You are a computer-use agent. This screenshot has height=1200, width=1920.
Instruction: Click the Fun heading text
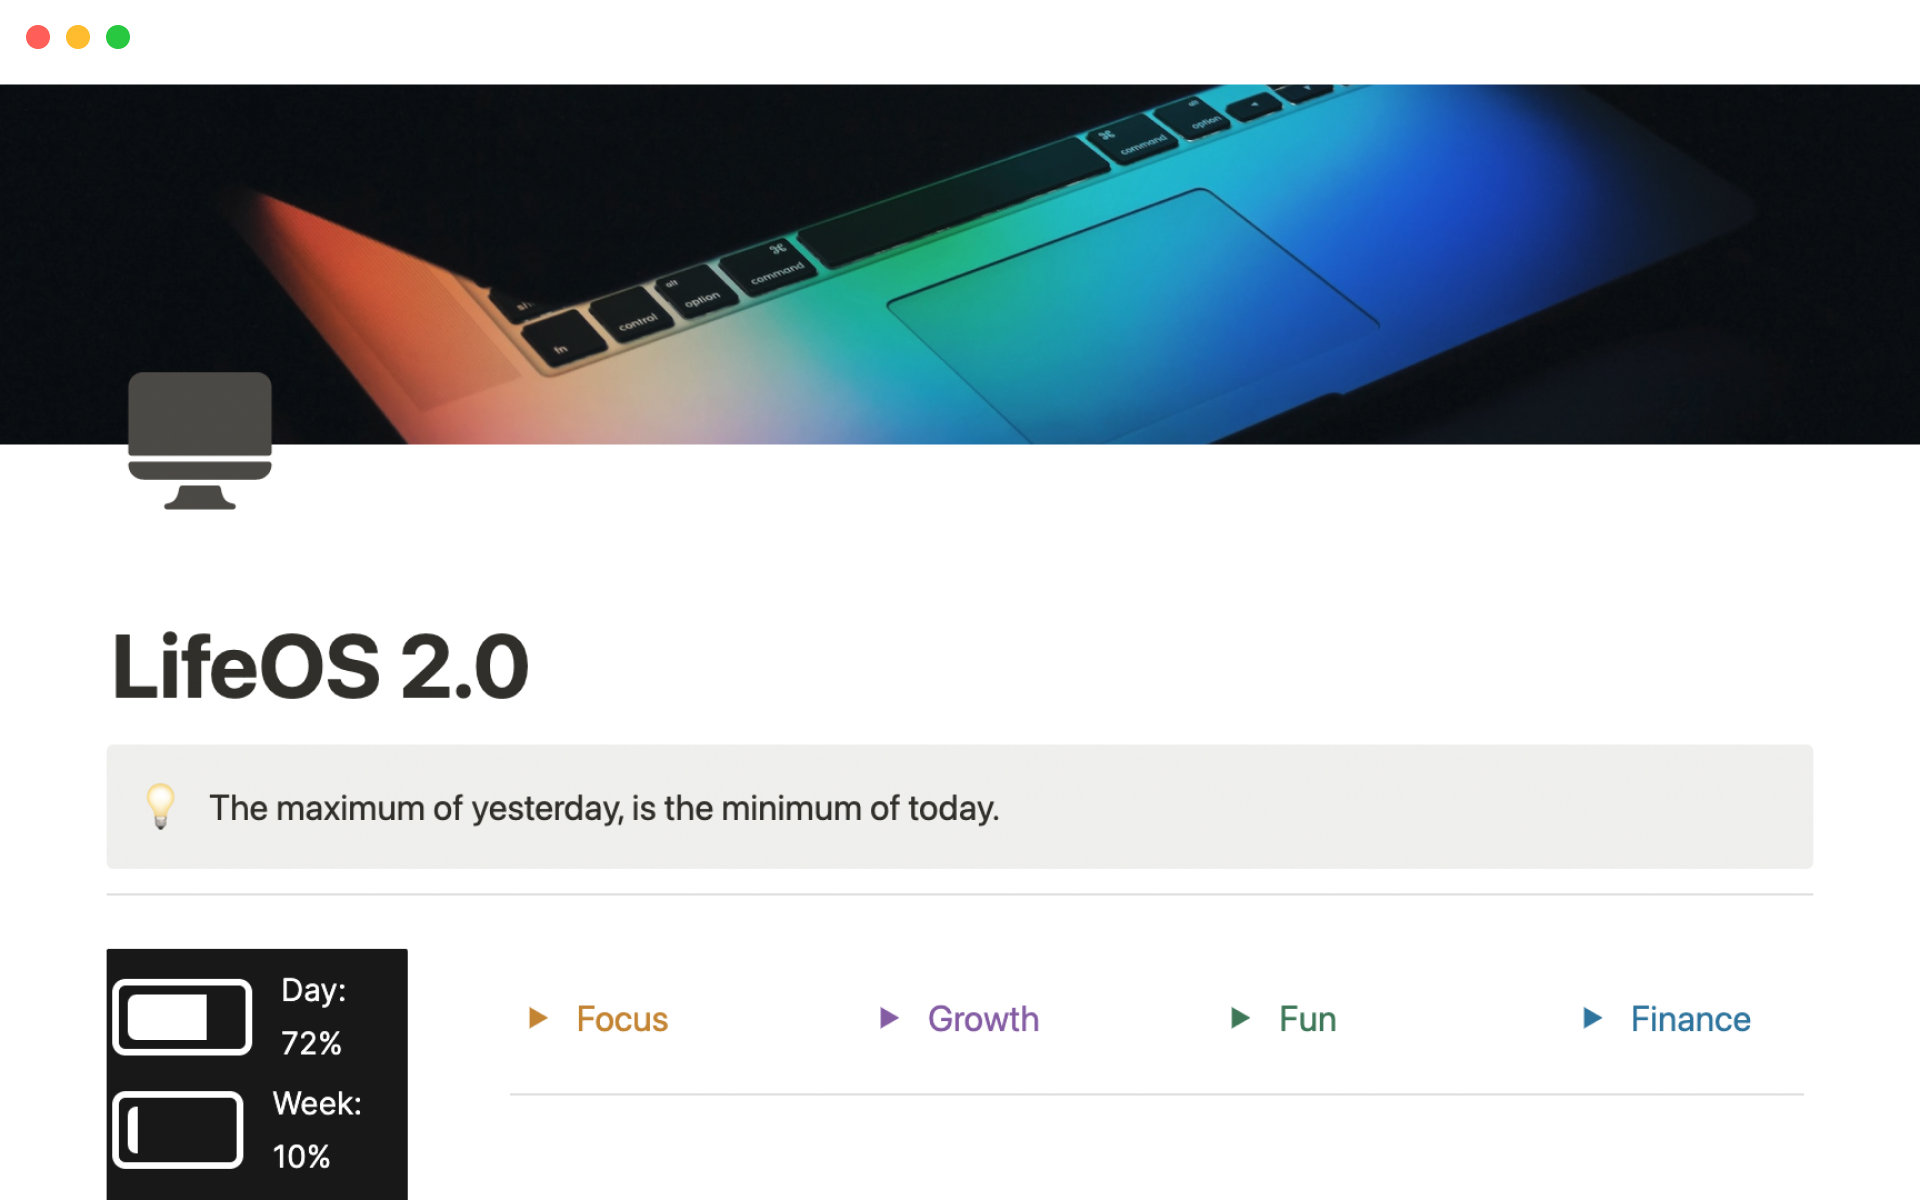tap(1307, 1019)
